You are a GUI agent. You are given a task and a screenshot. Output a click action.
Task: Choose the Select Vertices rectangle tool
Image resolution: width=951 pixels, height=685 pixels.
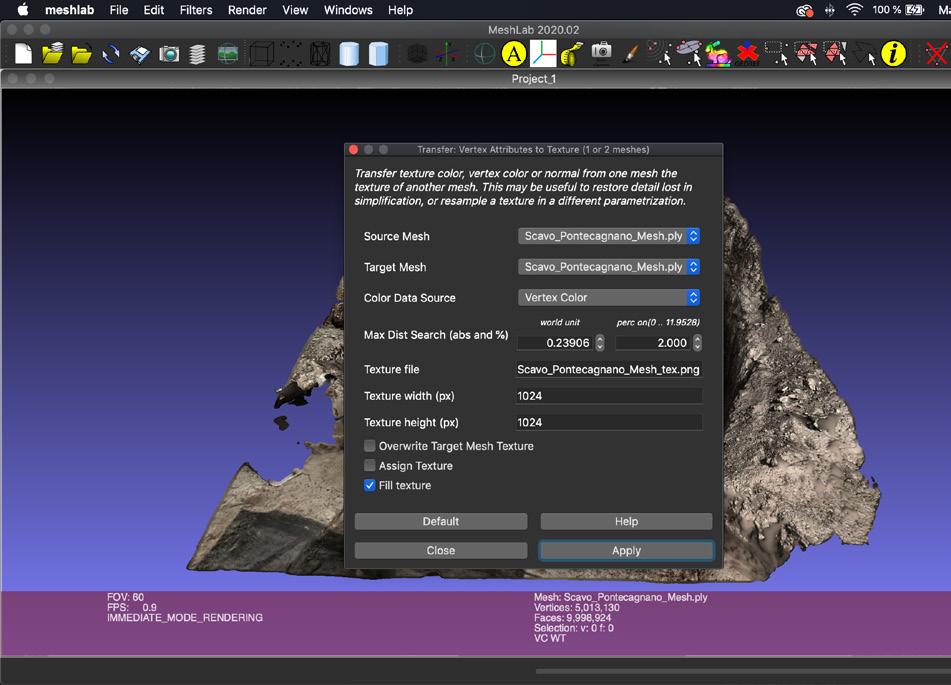(x=776, y=53)
